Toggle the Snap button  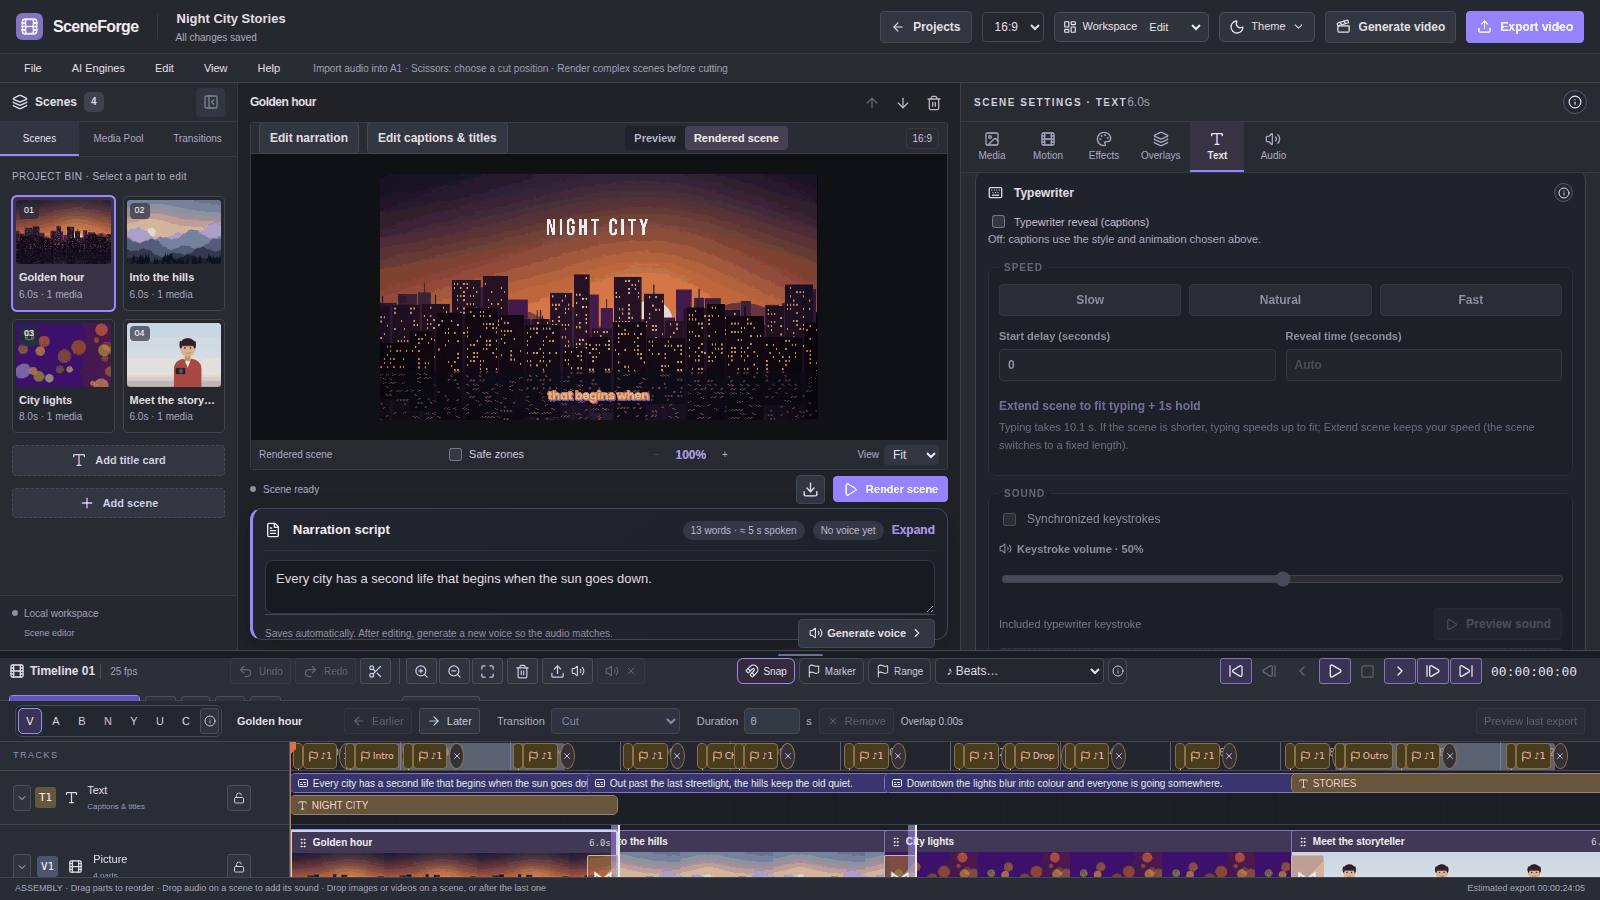tap(766, 671)
